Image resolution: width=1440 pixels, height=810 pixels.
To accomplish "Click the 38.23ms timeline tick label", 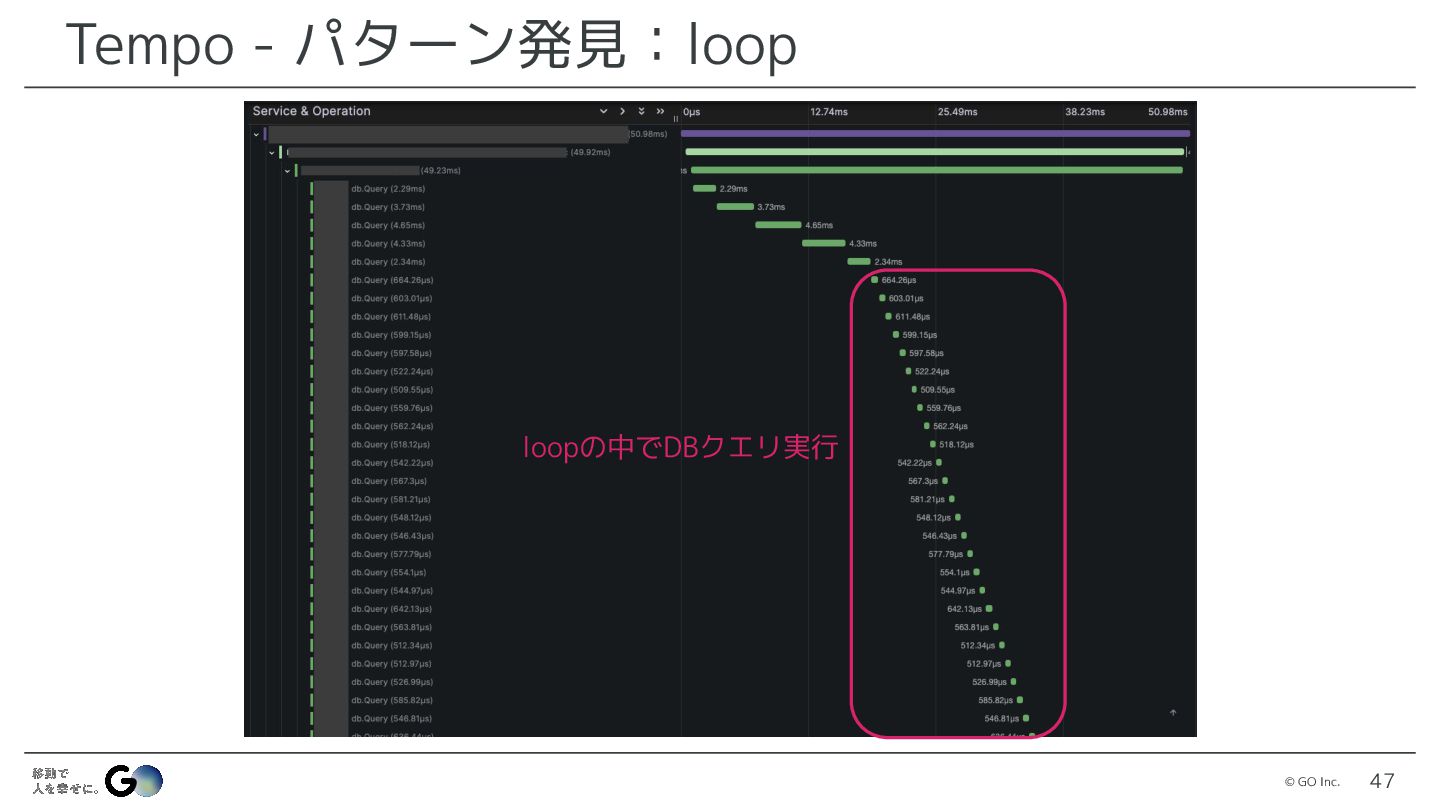I will pos(1085,112).
